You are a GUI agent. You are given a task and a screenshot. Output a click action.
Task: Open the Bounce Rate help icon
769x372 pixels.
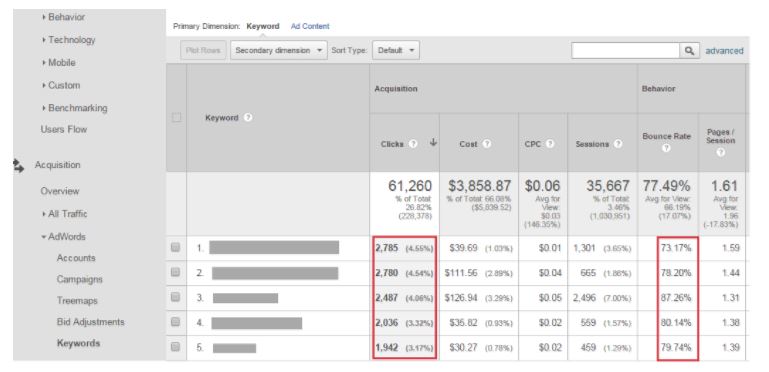click(666, 149)
